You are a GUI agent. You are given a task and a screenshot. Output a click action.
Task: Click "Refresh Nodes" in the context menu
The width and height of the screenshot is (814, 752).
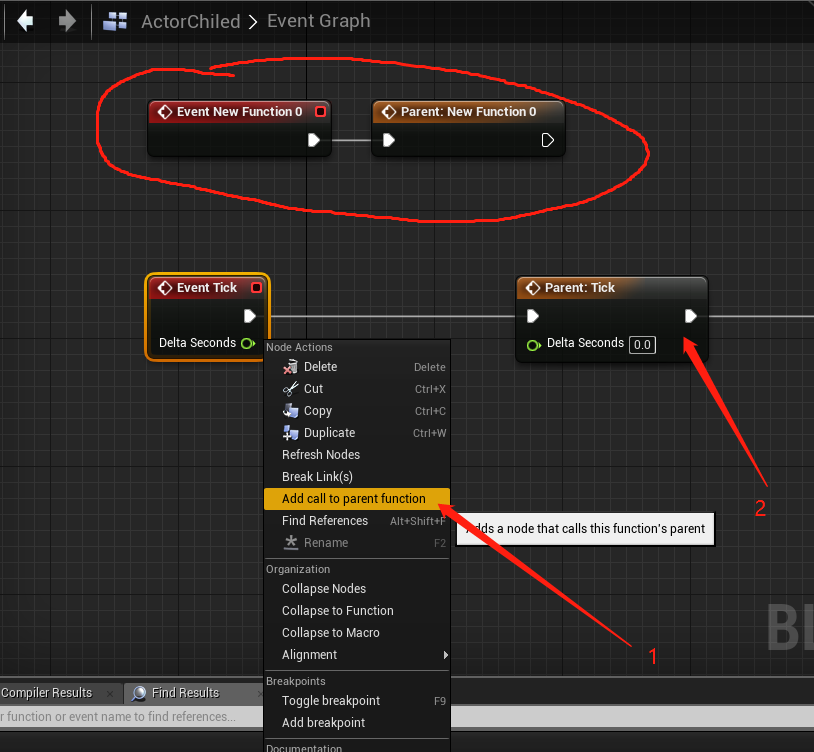321,454
